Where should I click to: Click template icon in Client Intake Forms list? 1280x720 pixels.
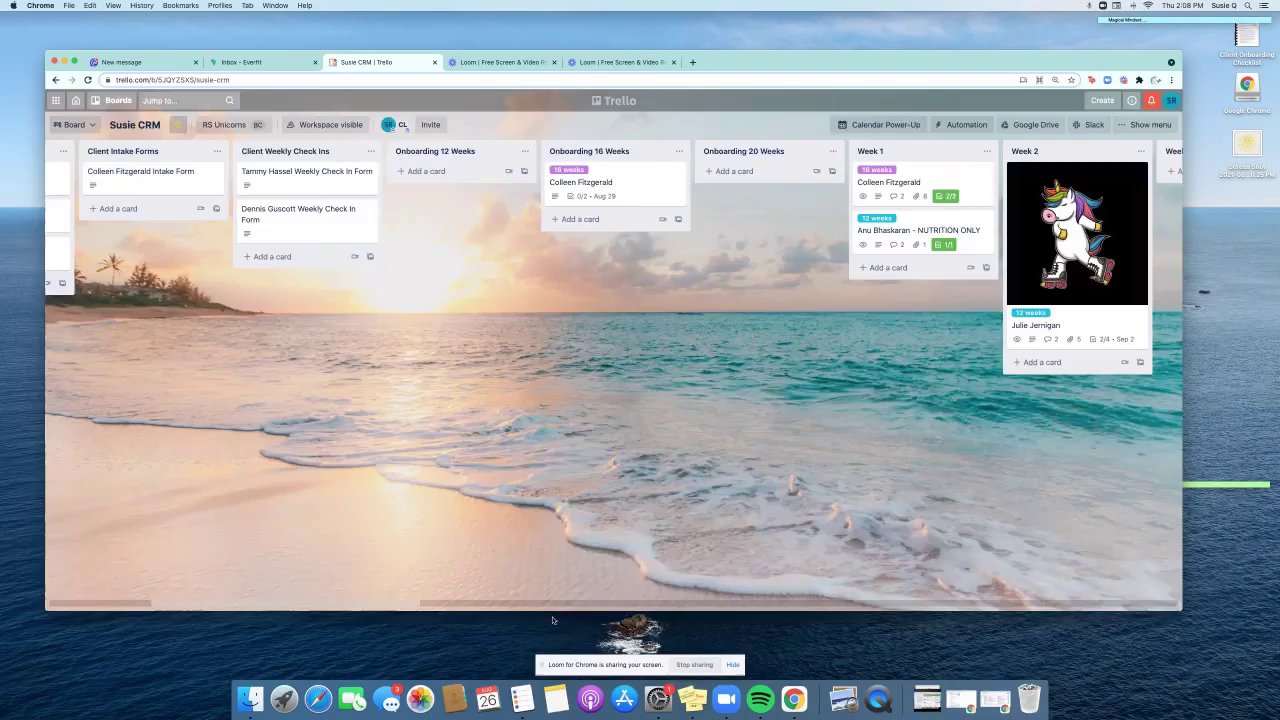pos(216,209)
